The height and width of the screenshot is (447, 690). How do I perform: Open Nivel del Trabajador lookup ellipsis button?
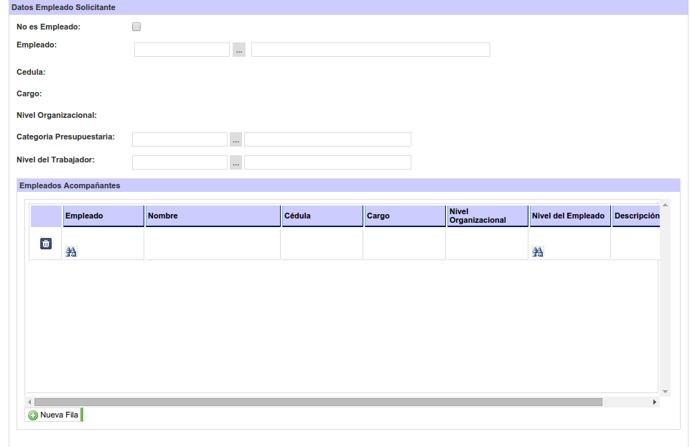236,162
